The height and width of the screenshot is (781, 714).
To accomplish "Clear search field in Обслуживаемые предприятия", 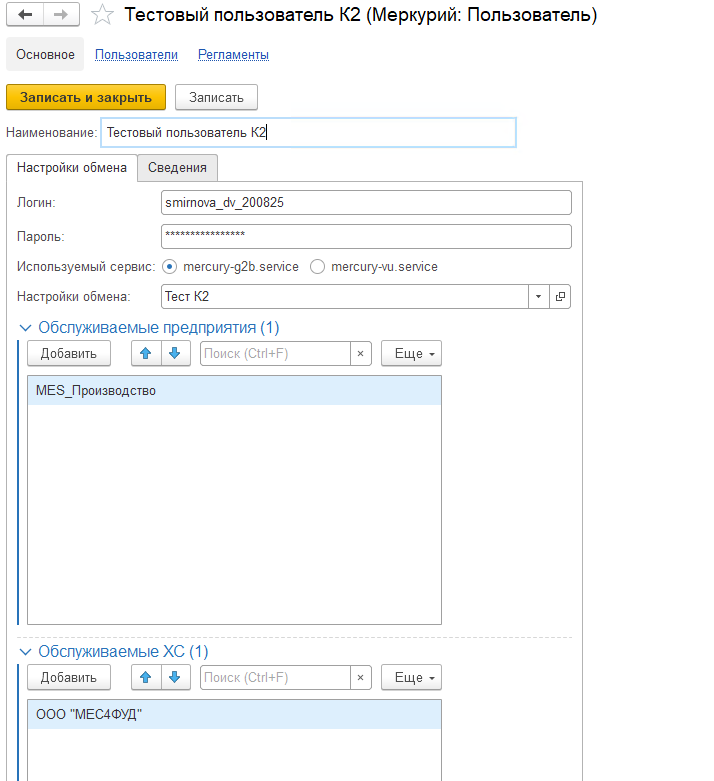I will tap(360, 353).
